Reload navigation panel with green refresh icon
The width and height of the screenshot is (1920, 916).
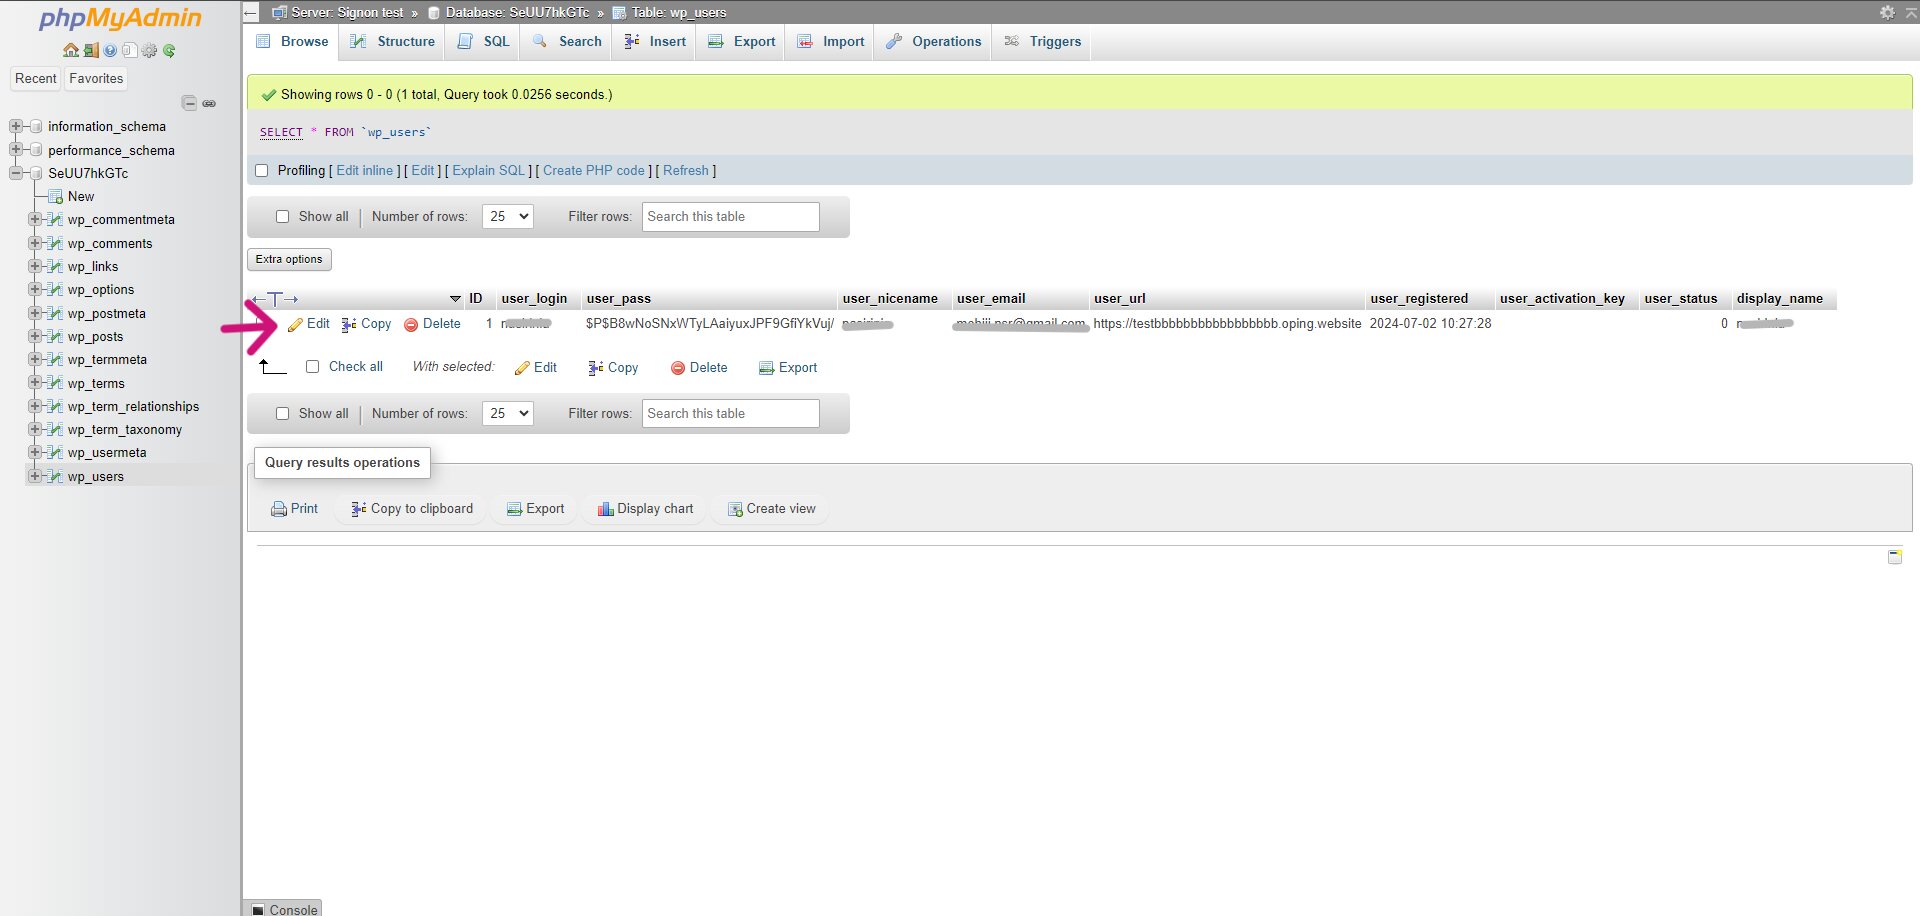click(x=169, y=50)
